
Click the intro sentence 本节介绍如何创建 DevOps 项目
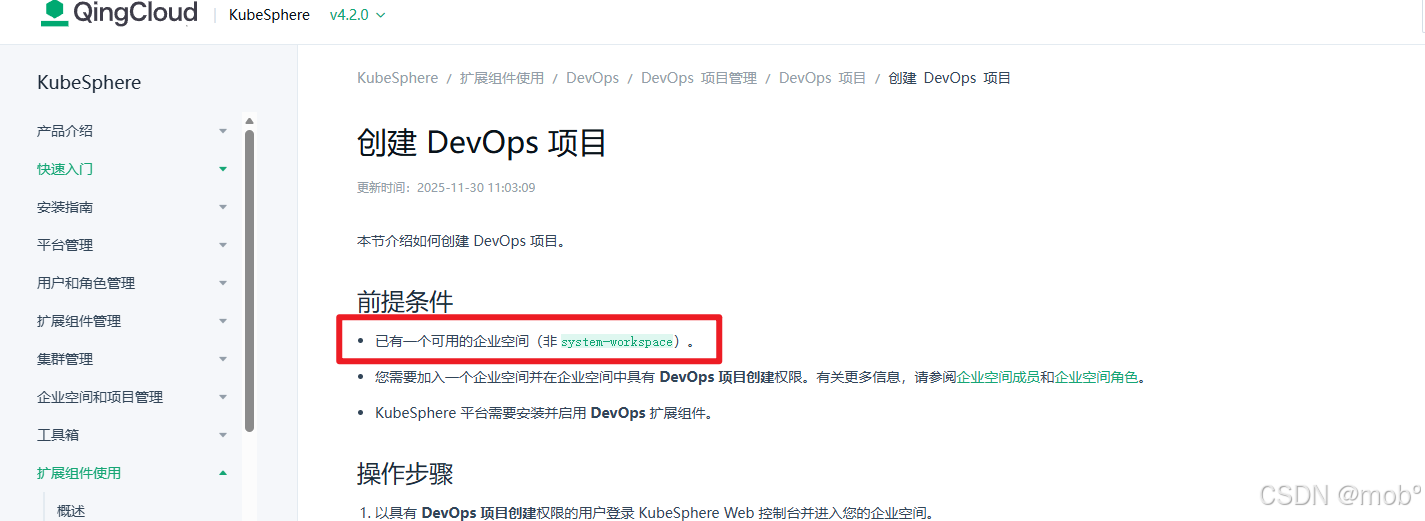tap(461, 241)
